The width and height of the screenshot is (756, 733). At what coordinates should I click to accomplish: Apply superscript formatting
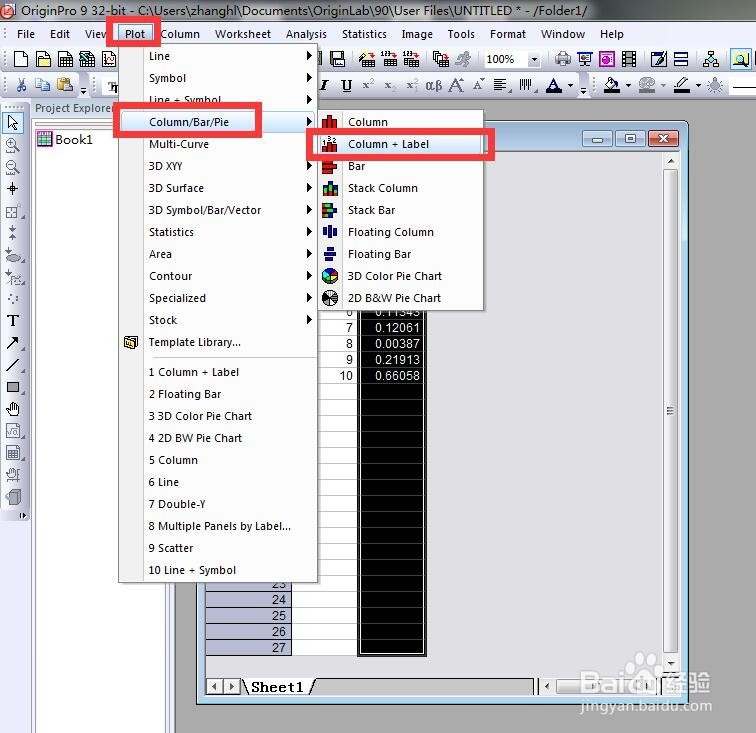pos(368,85)
